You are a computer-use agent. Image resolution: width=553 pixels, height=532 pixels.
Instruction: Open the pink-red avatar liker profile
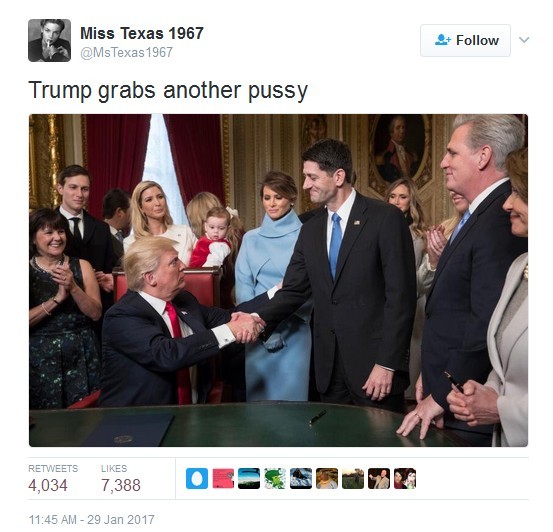[x=223, y=478]
